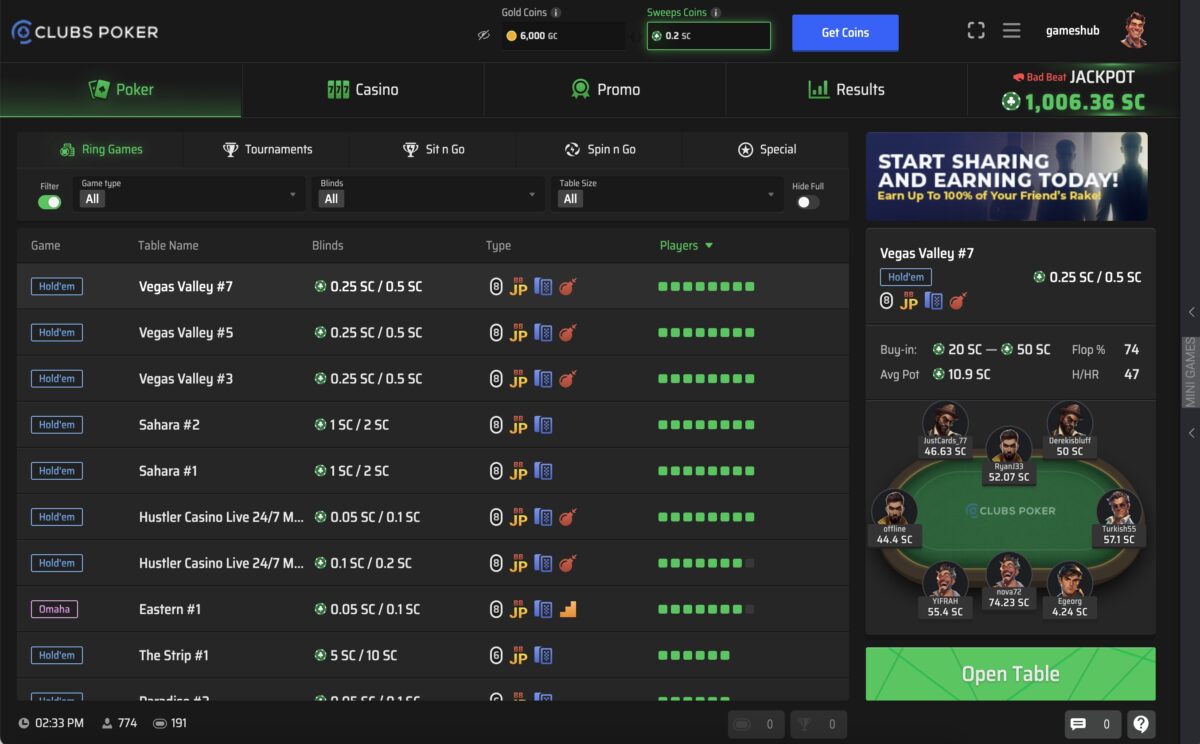Select the Eastern #1 Omaha table

pyautogui.click(x=433, y=609)
